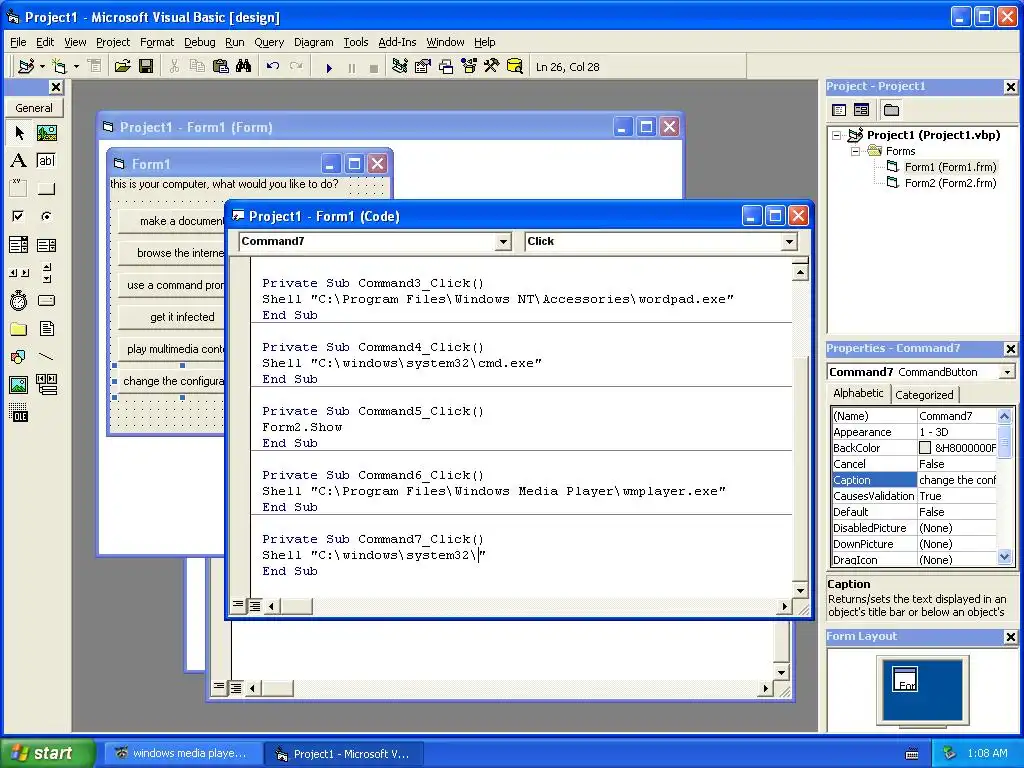
Task: Click Procedure View toggle in the rear code window
Action: point(219,687)
